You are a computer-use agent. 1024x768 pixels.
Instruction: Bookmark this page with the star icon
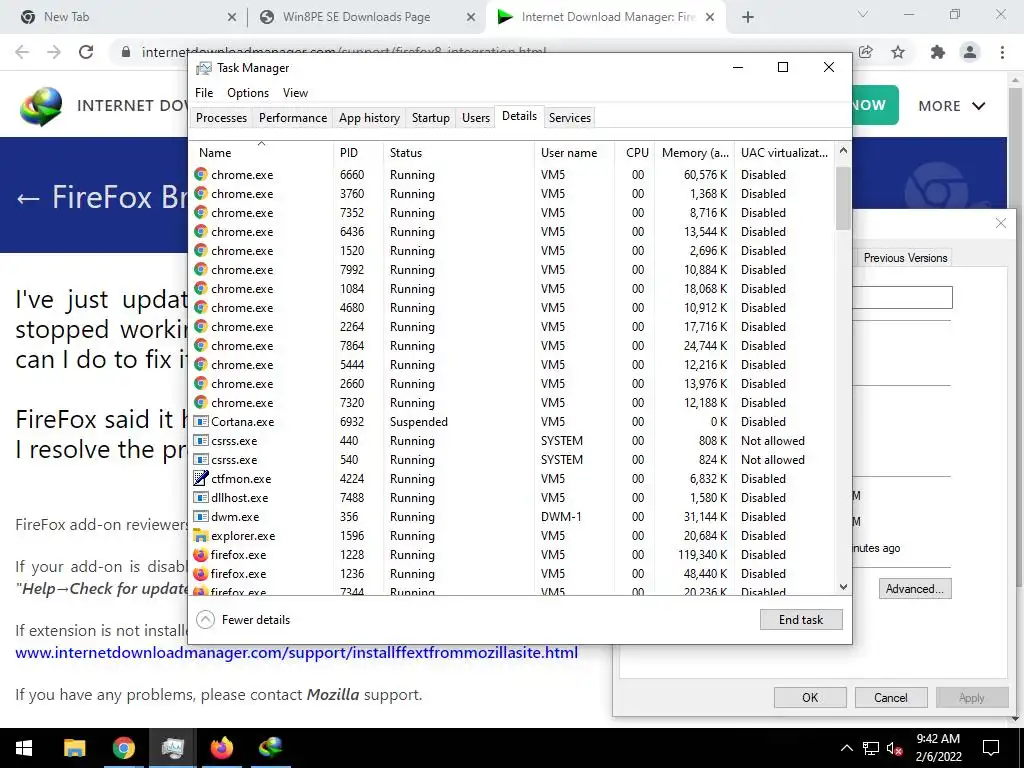[898, 52]
